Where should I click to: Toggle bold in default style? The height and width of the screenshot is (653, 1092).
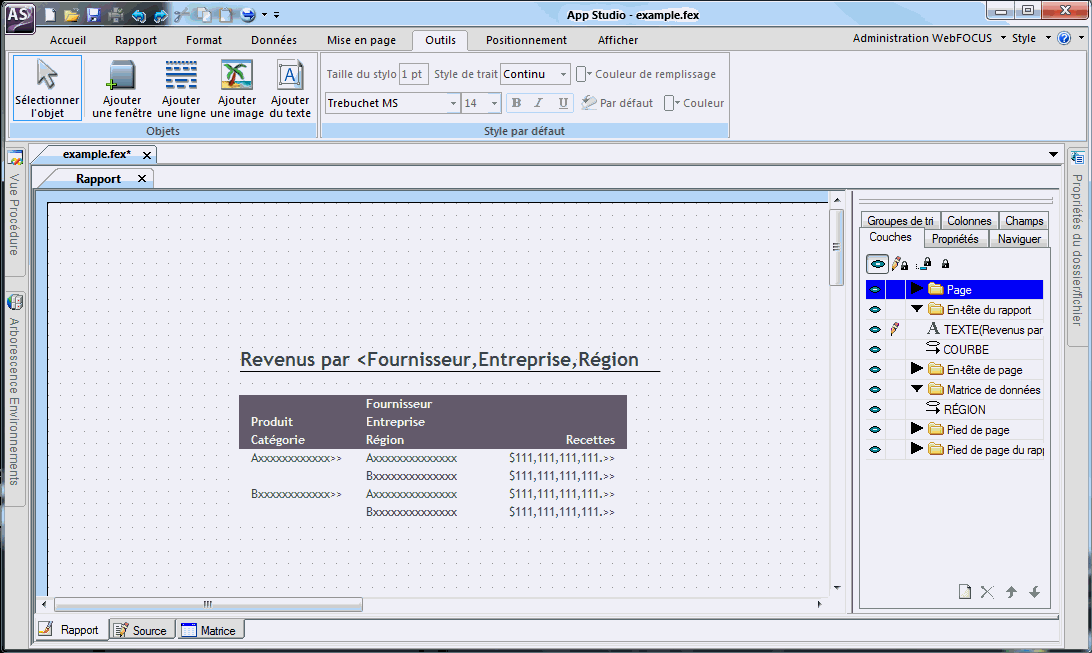pyautogui.click(x=516, y=103)
